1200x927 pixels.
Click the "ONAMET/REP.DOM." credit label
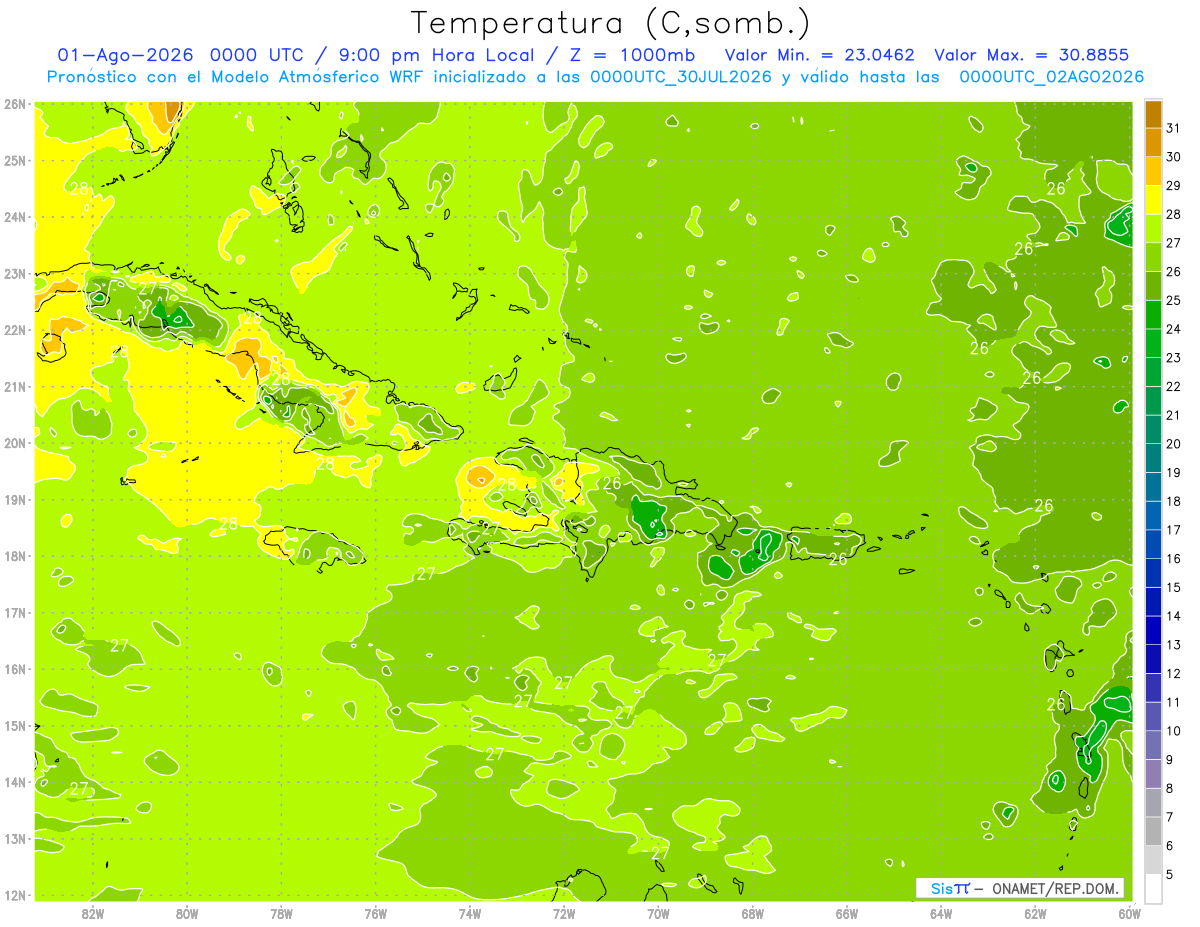point(1056,888)
